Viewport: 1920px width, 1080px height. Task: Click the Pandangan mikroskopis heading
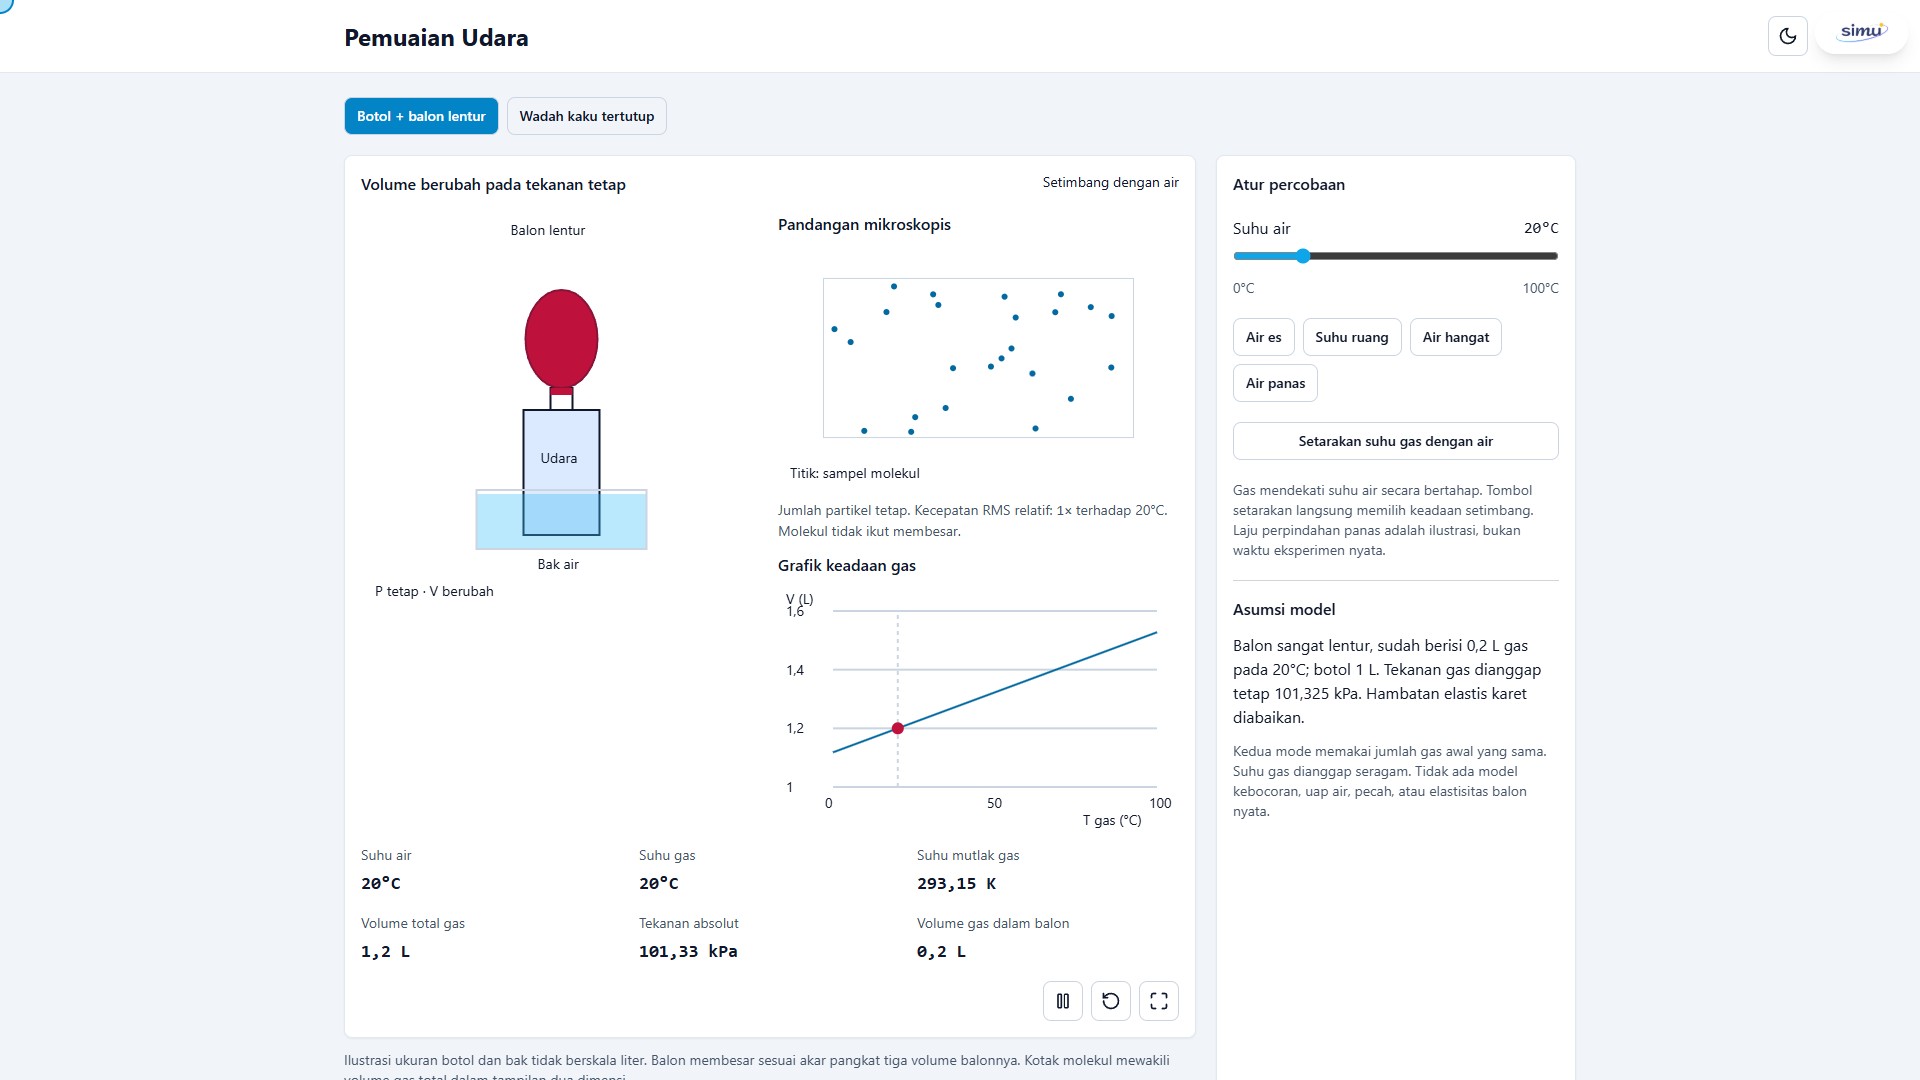(864, 224)
